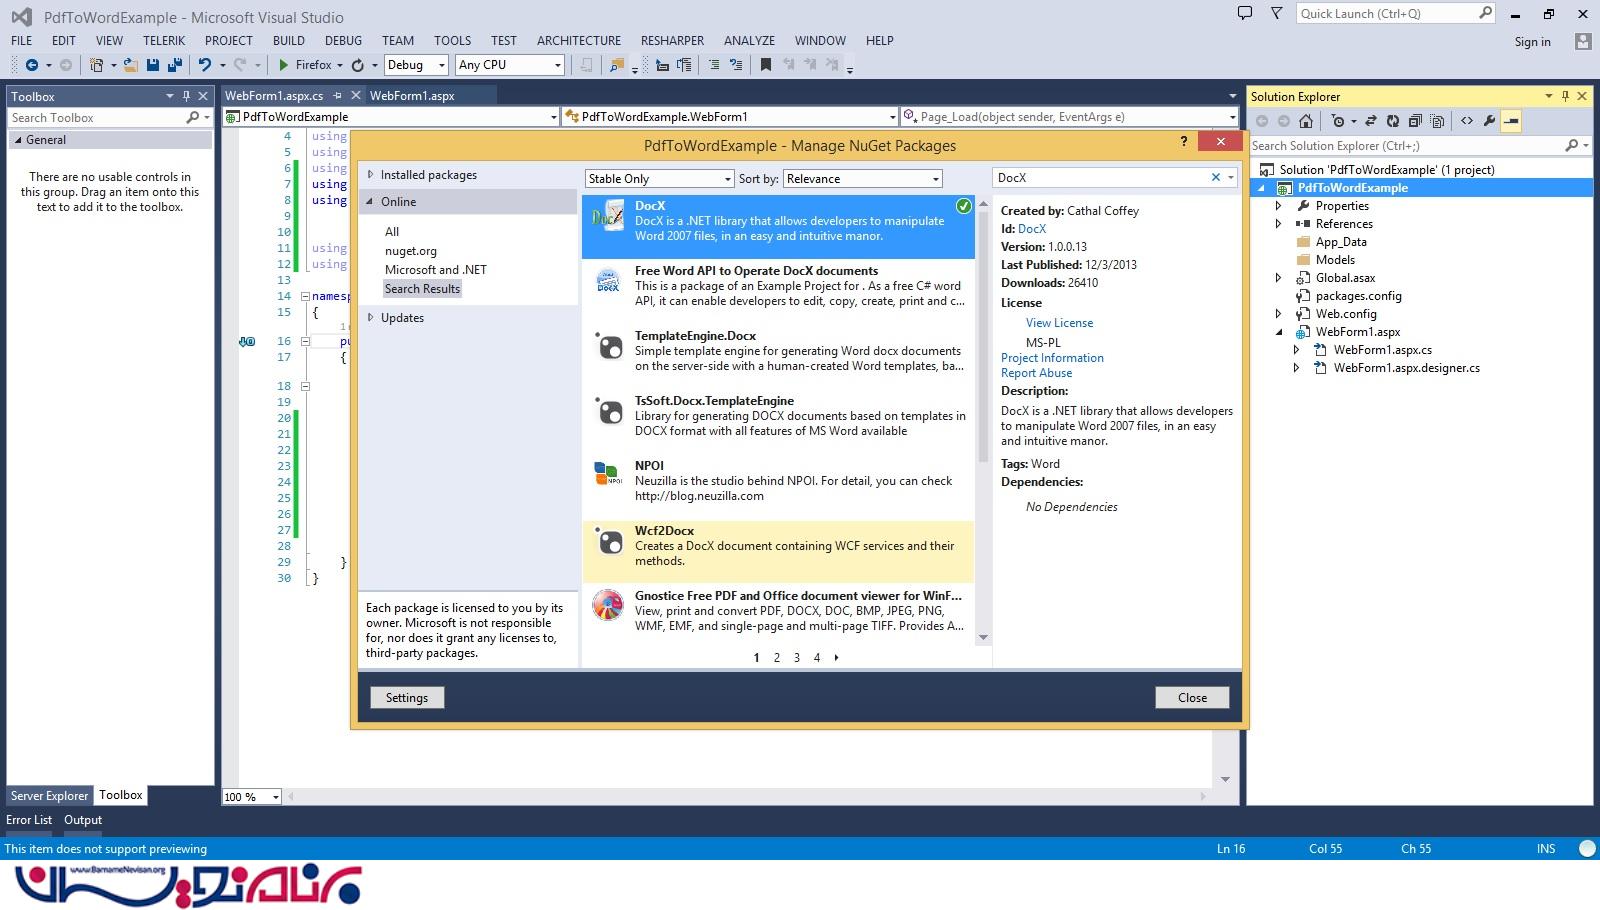Click the Settings button in NuGet dialog

407,698
